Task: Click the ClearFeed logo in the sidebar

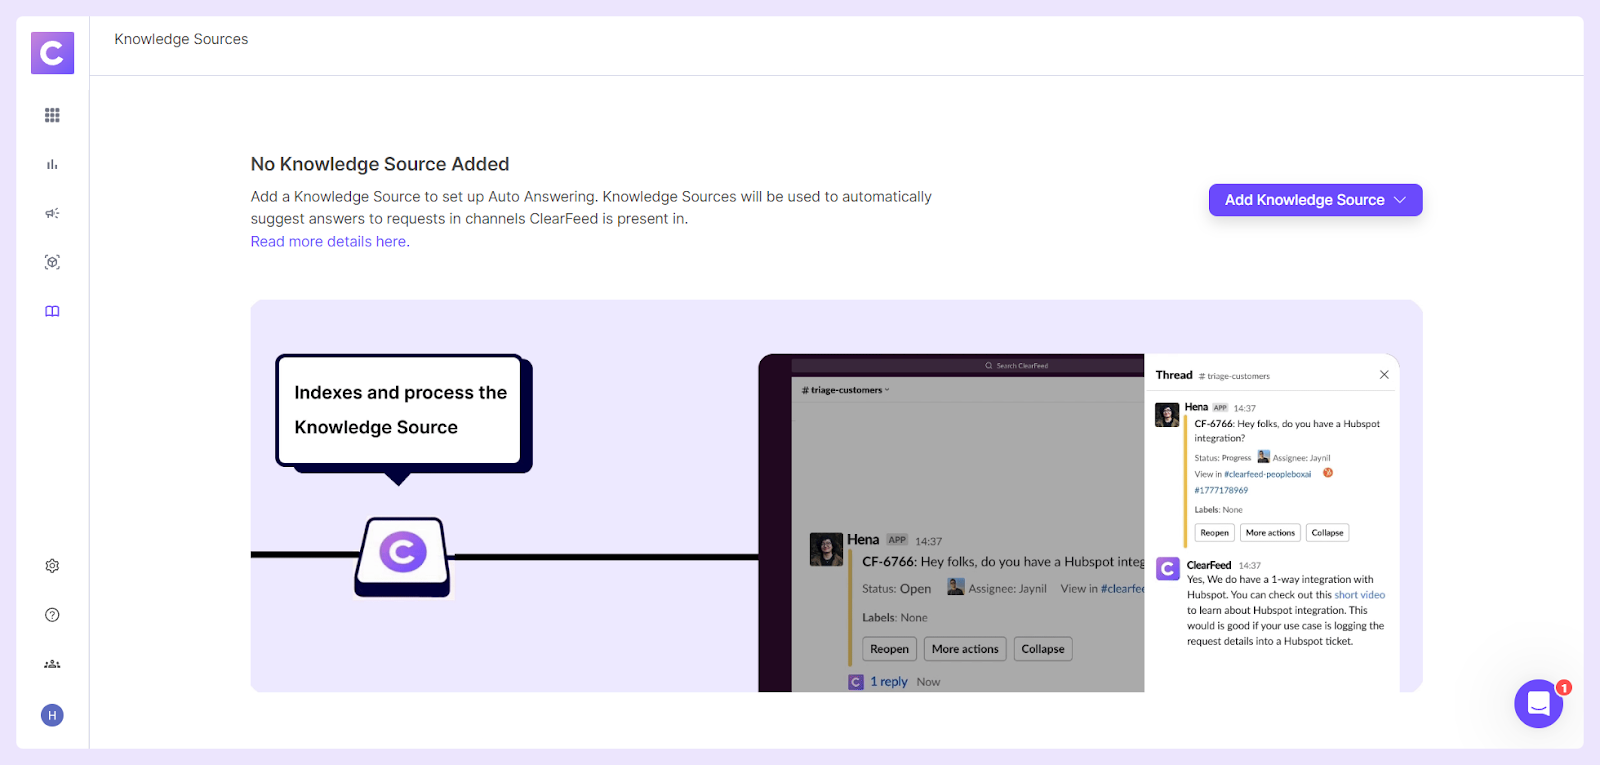Action: pyautogui.click(x=52, y=53)
